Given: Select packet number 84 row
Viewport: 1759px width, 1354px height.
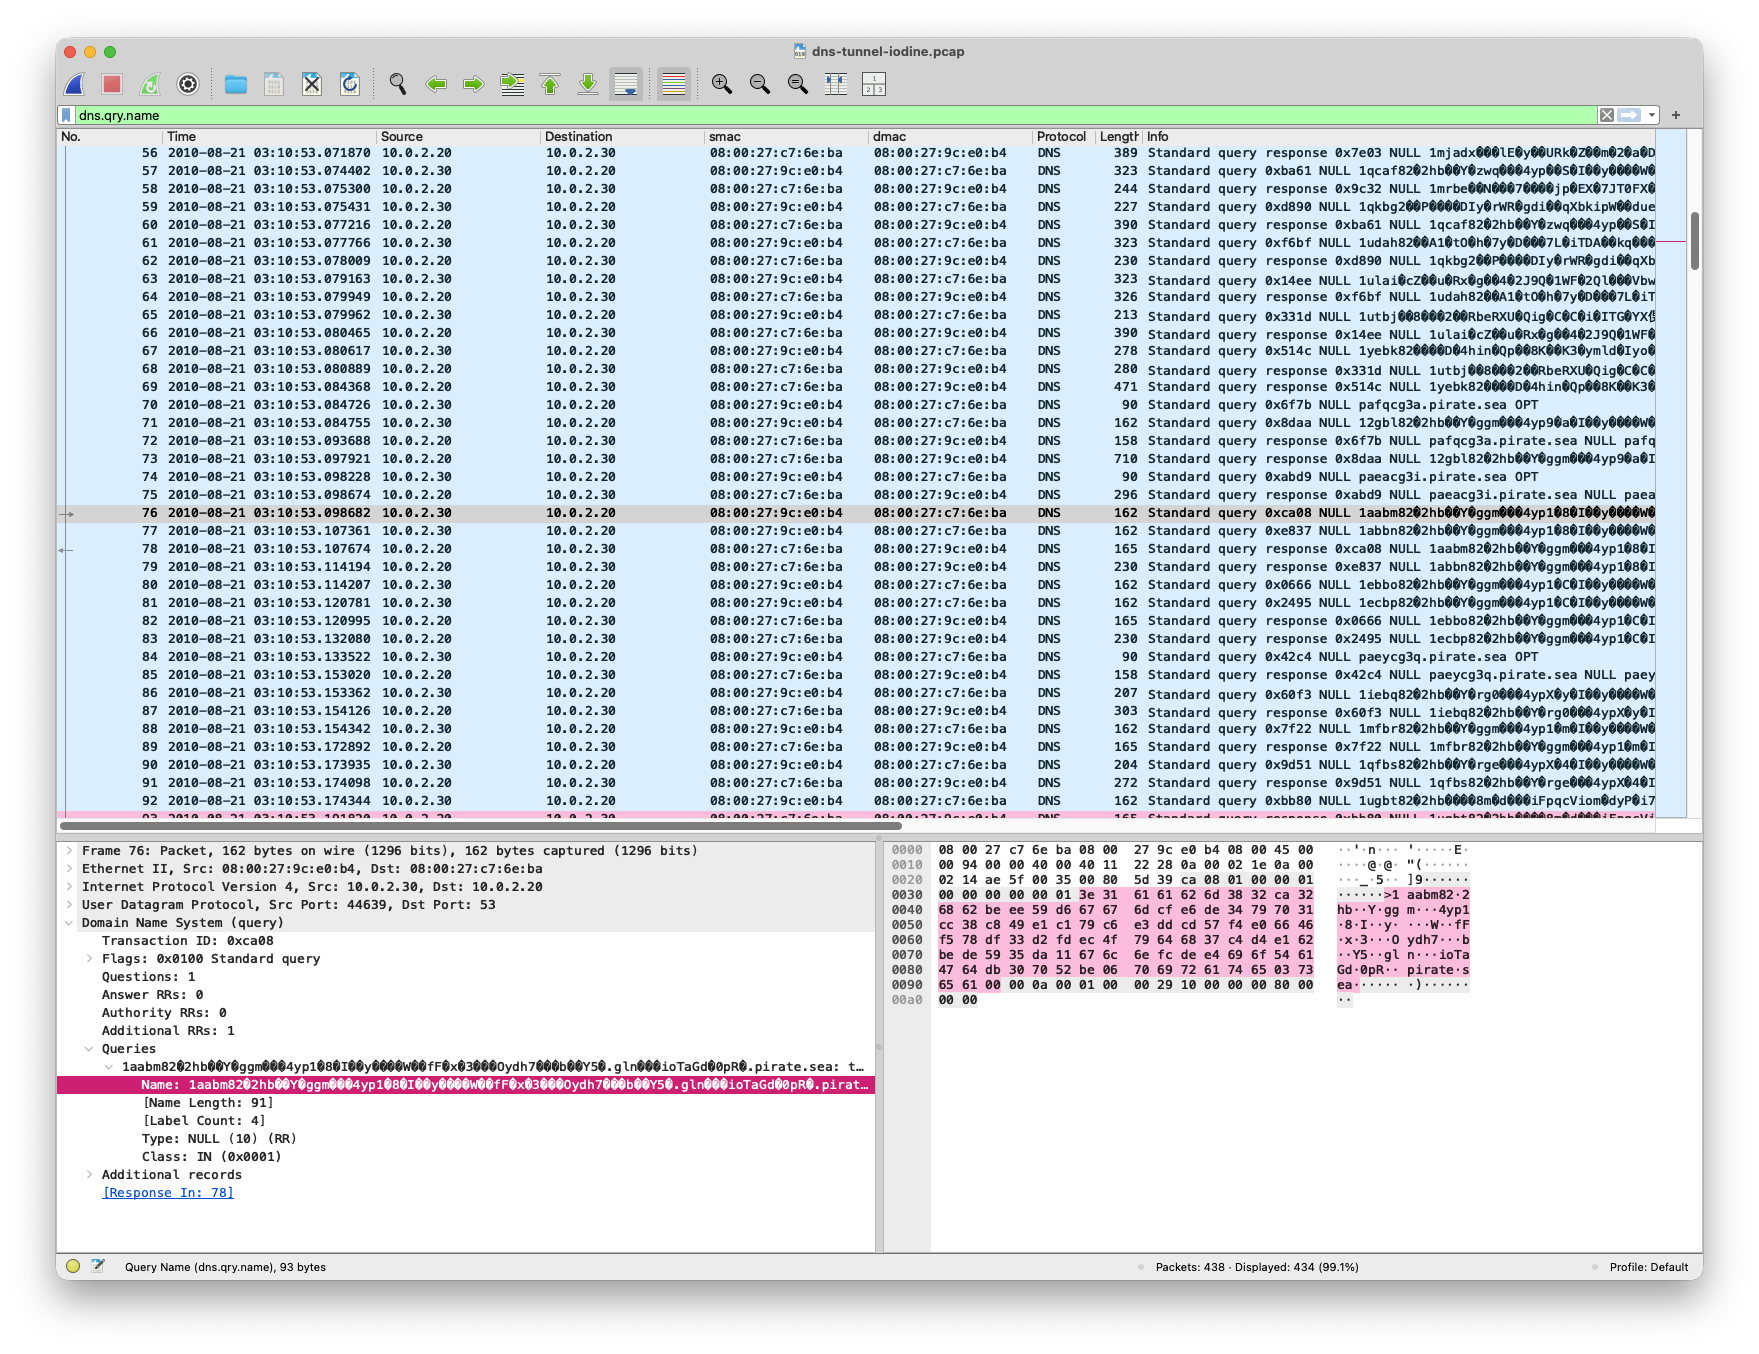Looking at the screenshot, I should (856, 657).
